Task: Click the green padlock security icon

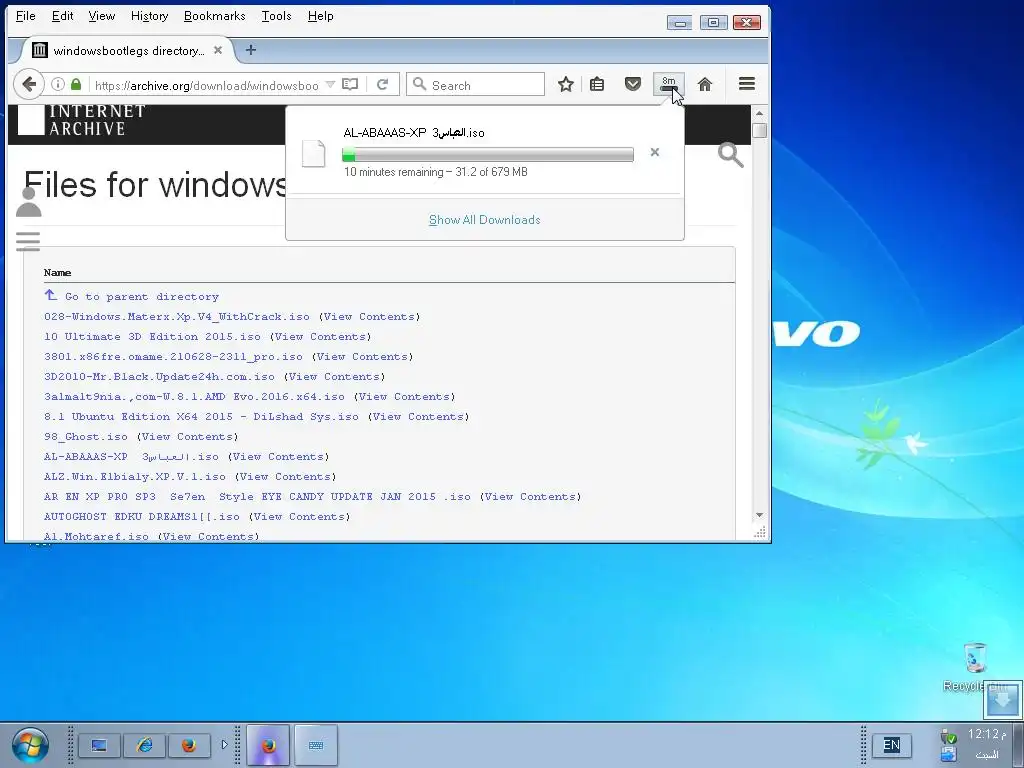Action: (76, 84)
